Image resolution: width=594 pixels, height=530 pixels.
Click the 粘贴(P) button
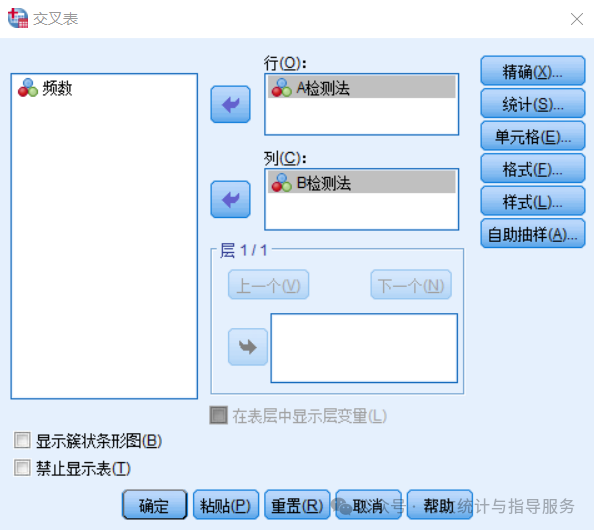coord(226,505)
